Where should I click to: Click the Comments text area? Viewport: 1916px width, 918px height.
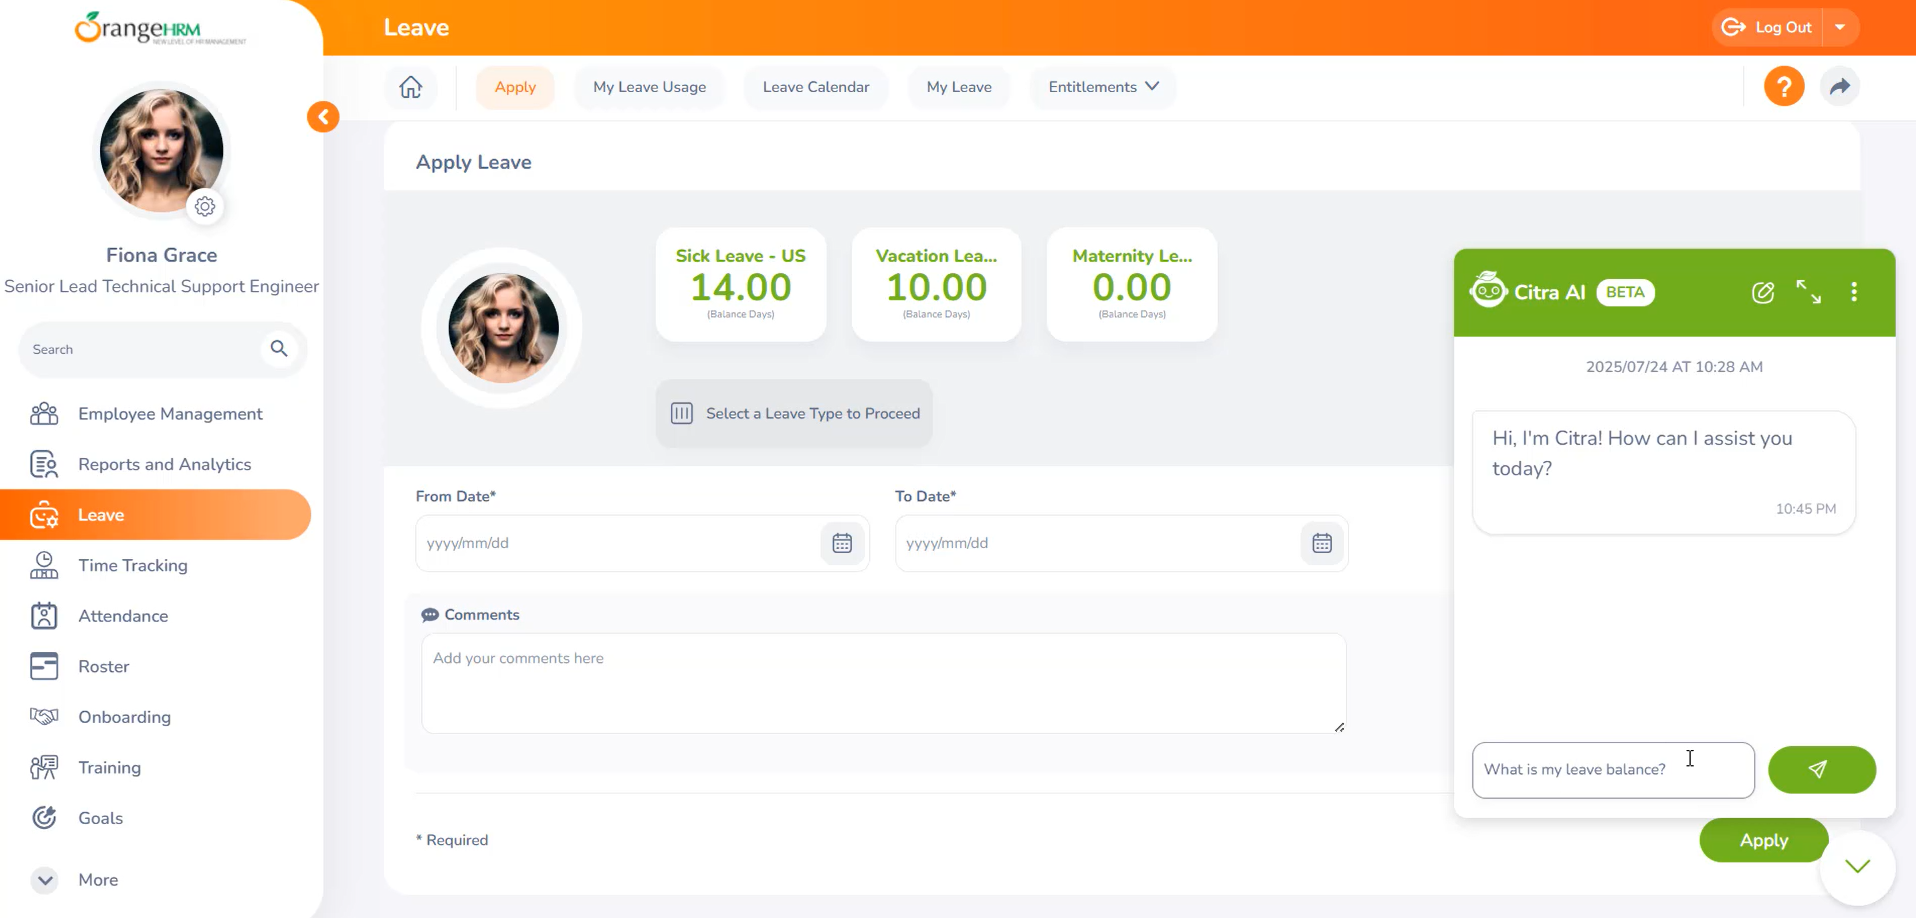click(883, 683)
